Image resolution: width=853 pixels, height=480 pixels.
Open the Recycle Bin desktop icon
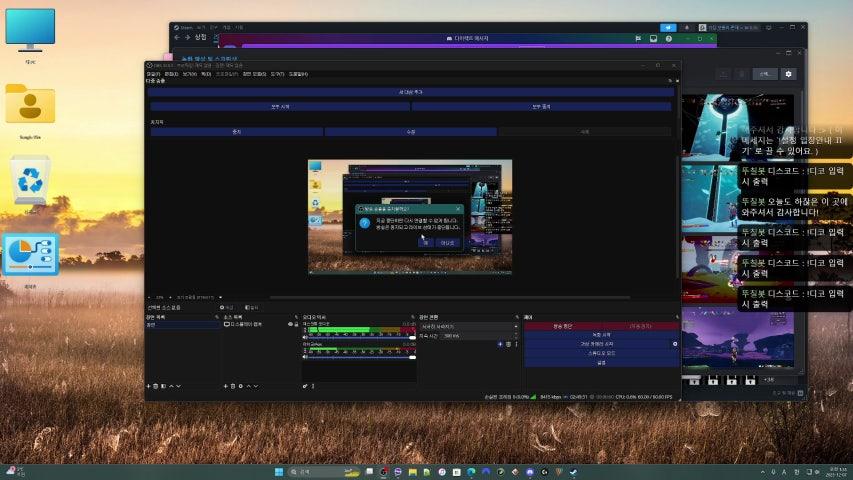pos(30,181)
